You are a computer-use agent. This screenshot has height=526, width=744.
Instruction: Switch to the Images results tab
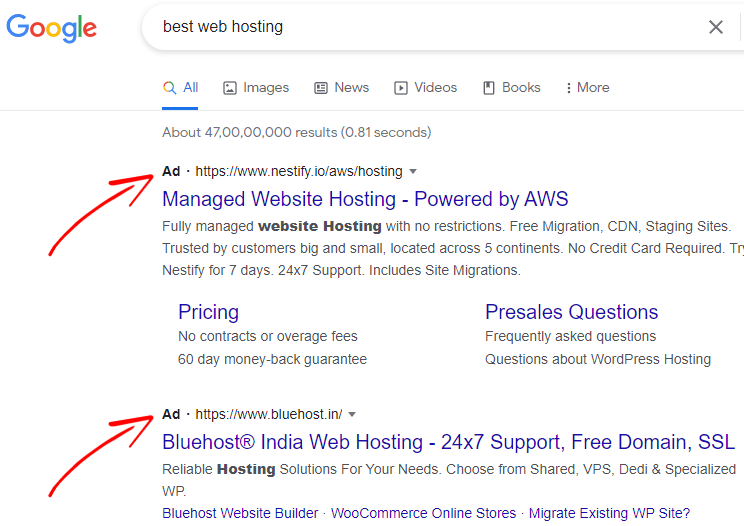click(265, 88)
